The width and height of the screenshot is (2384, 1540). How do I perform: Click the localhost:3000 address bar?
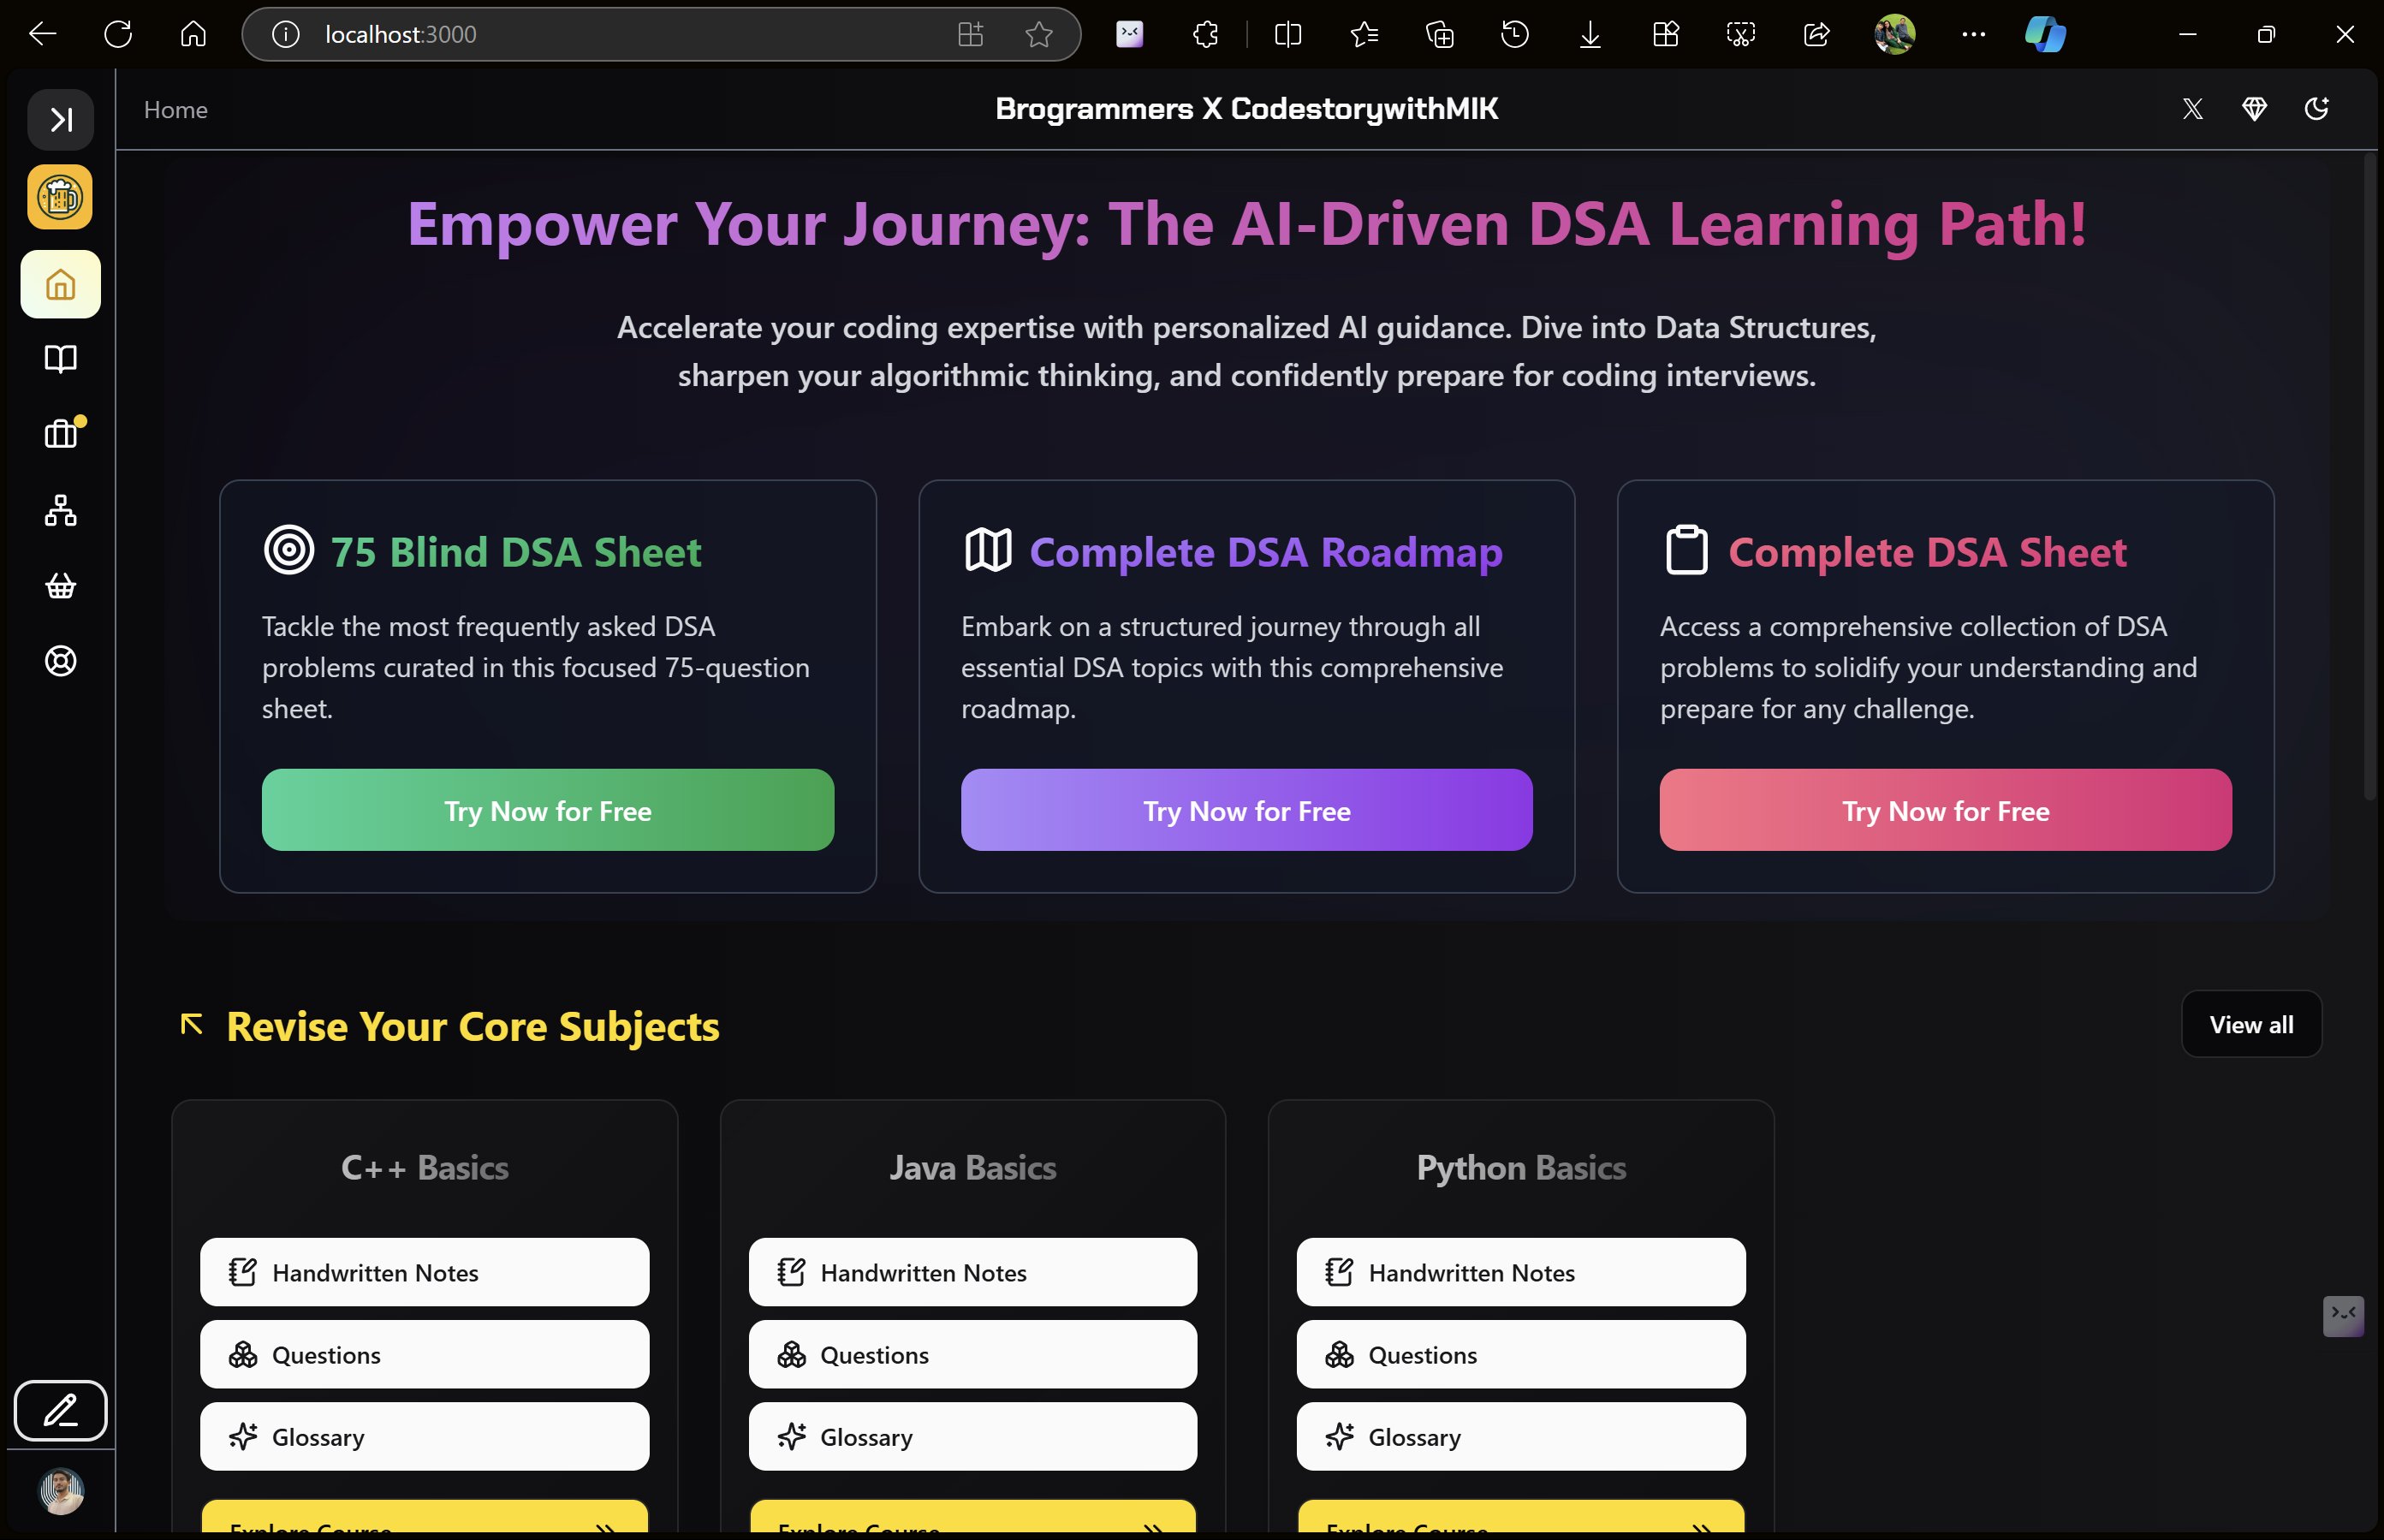point(660,34)
